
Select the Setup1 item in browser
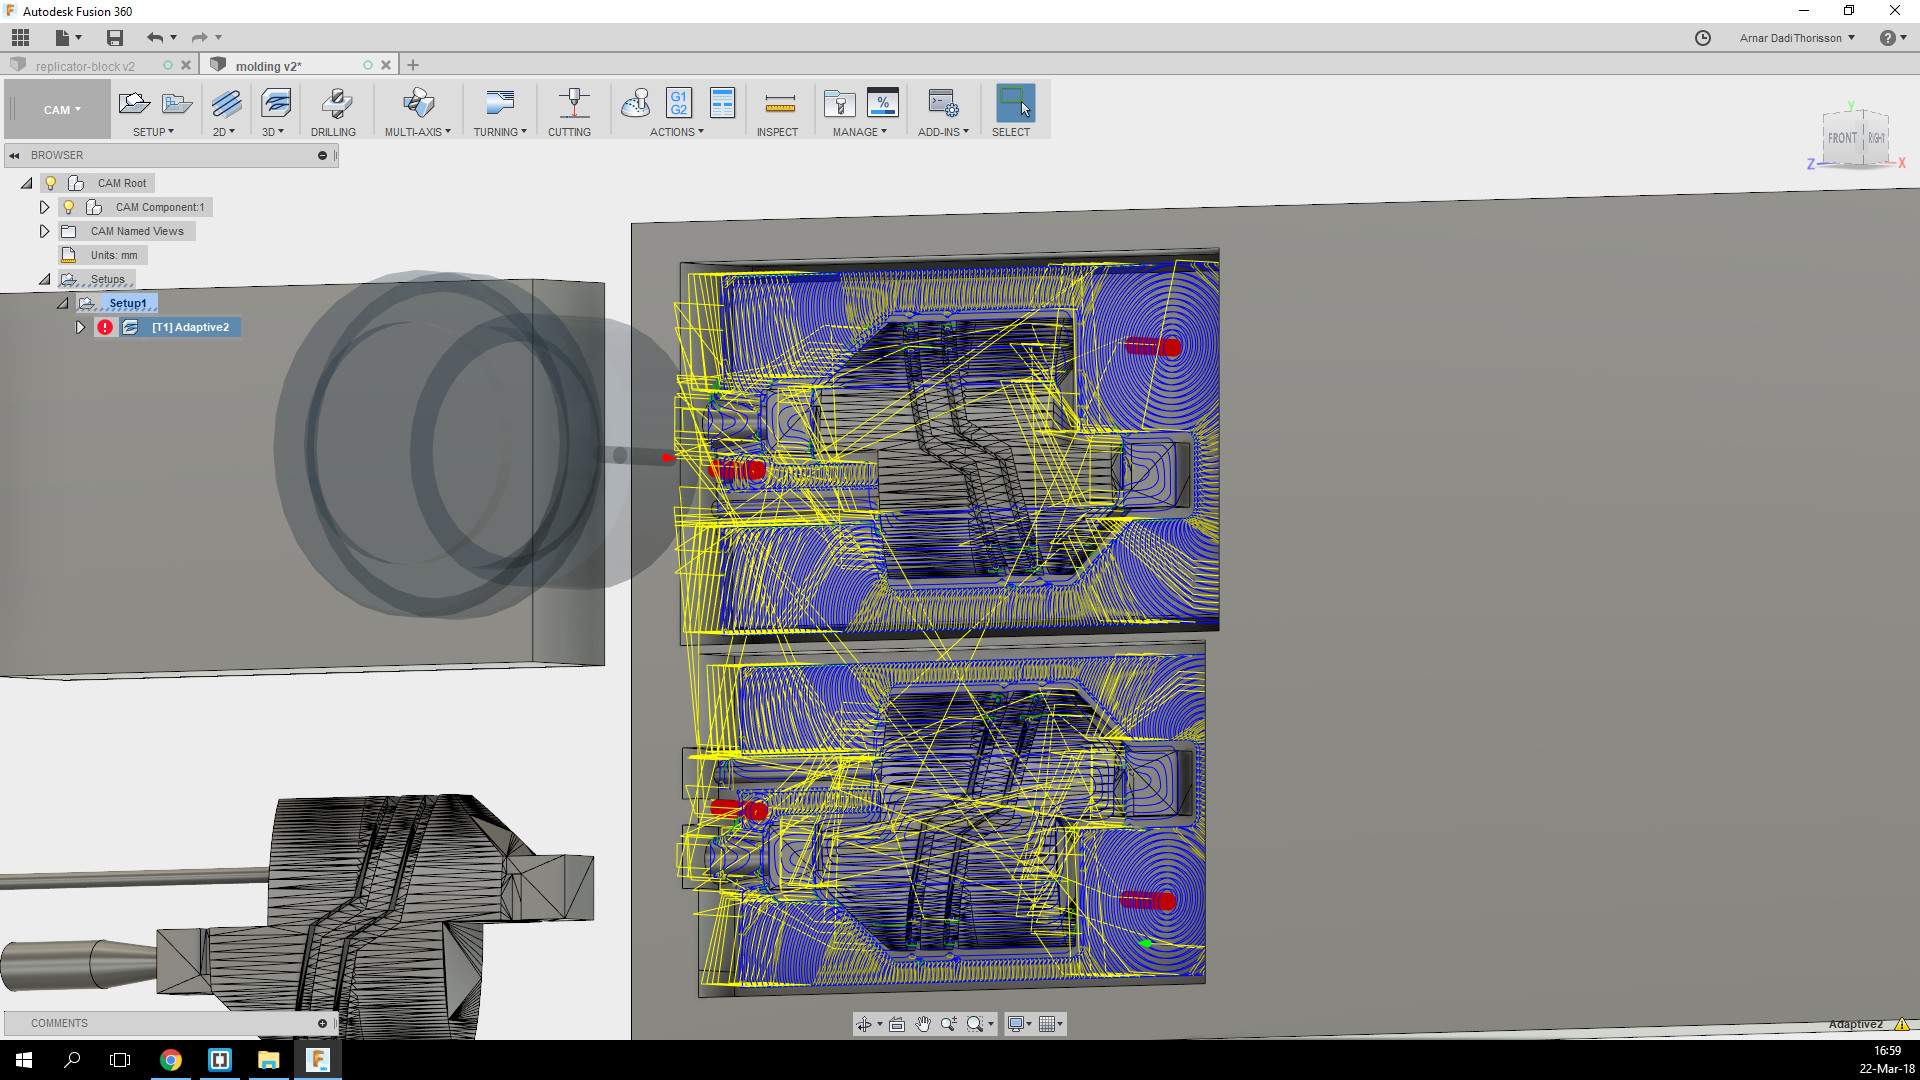click(x=128, y=303)
